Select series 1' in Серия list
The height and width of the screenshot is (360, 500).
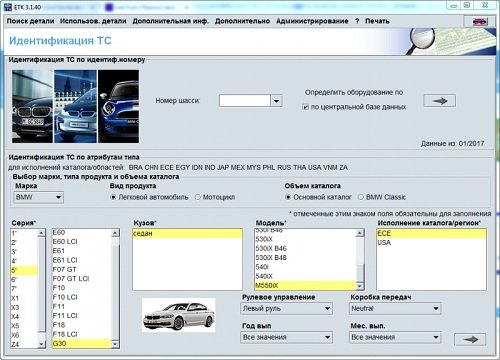click(24, 233)
